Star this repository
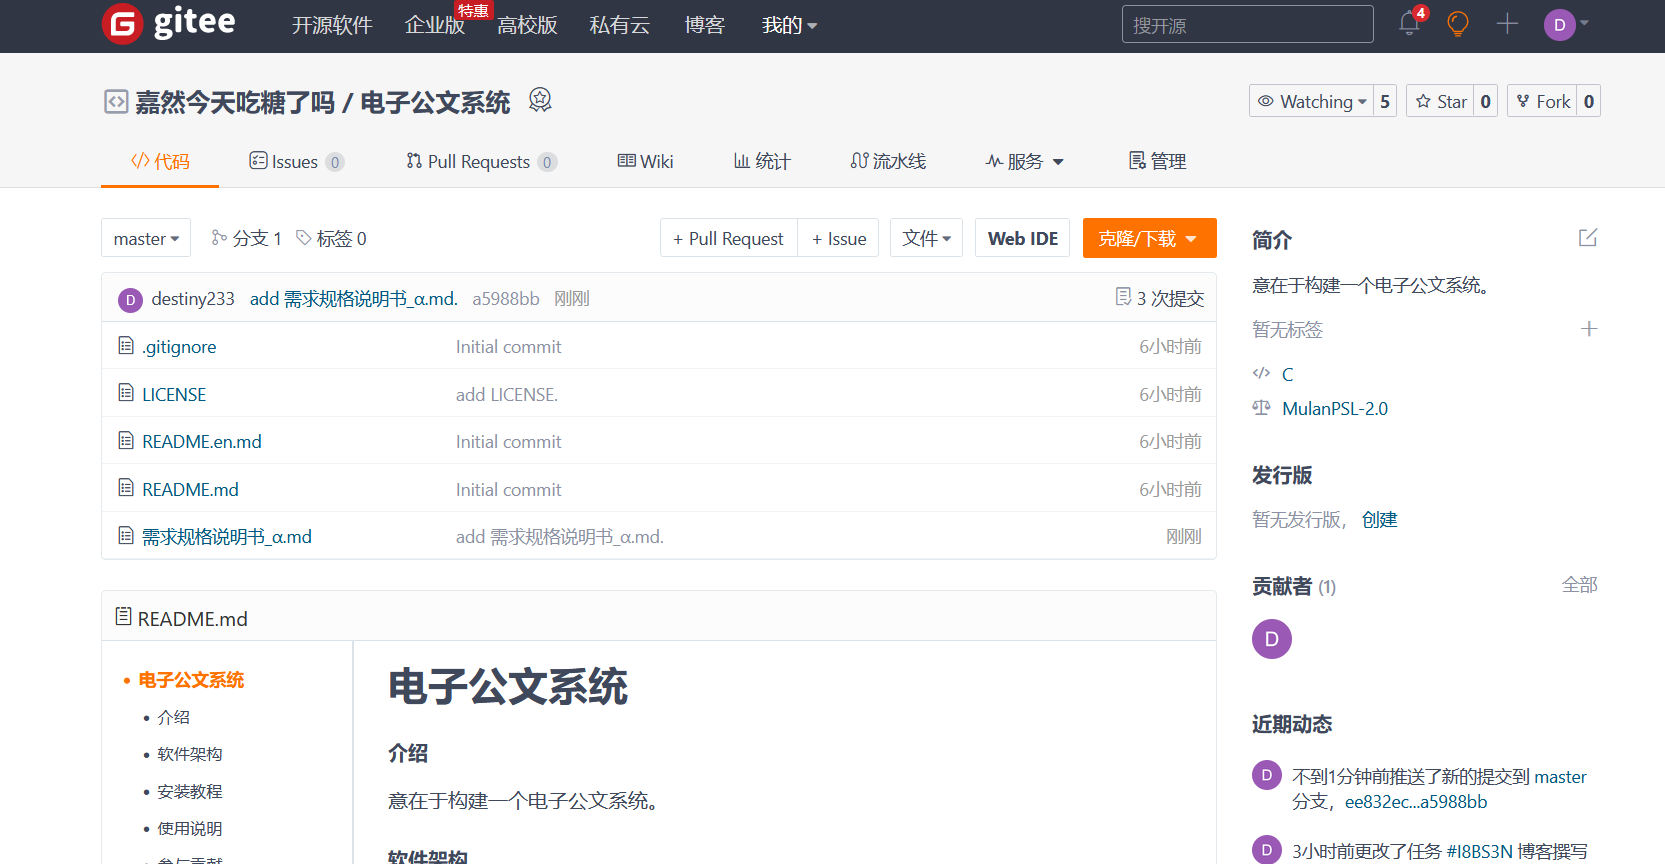1665x864 pixels. point(1441,101)
